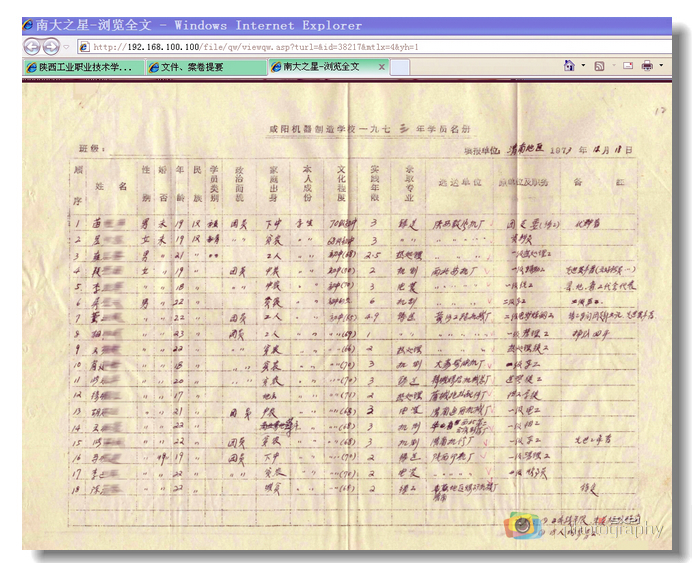Click the page icon in address bar
The image size is (692, 563).
pyautogui.click(x=84, y=47)
